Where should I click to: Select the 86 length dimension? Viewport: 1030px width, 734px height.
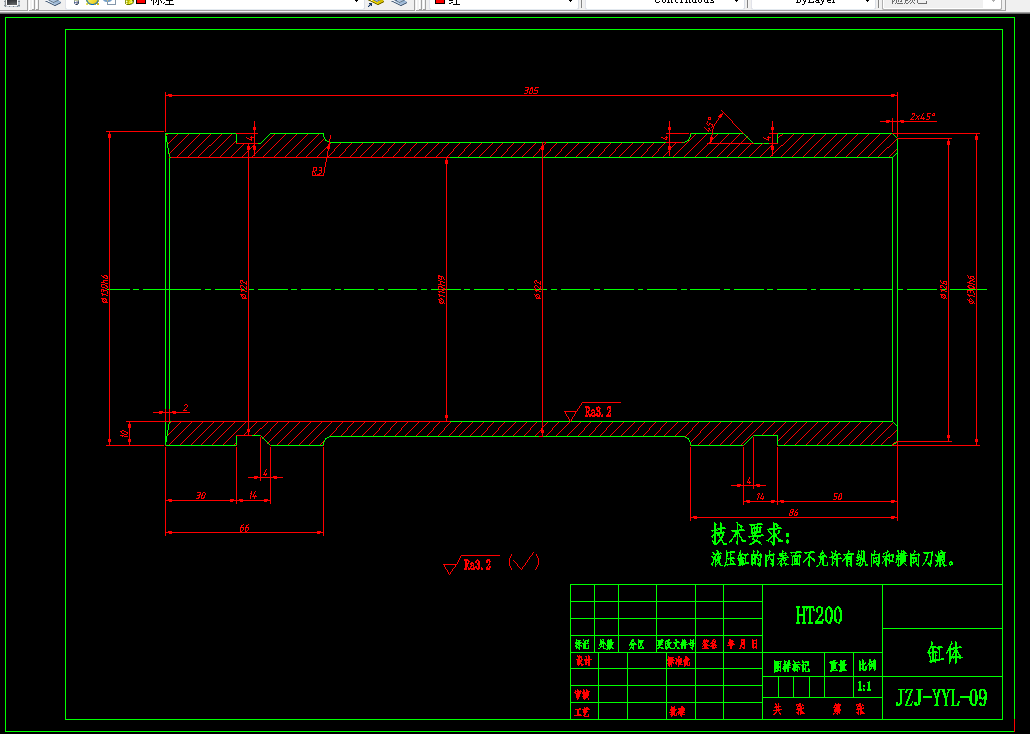[x=793, y=513]
